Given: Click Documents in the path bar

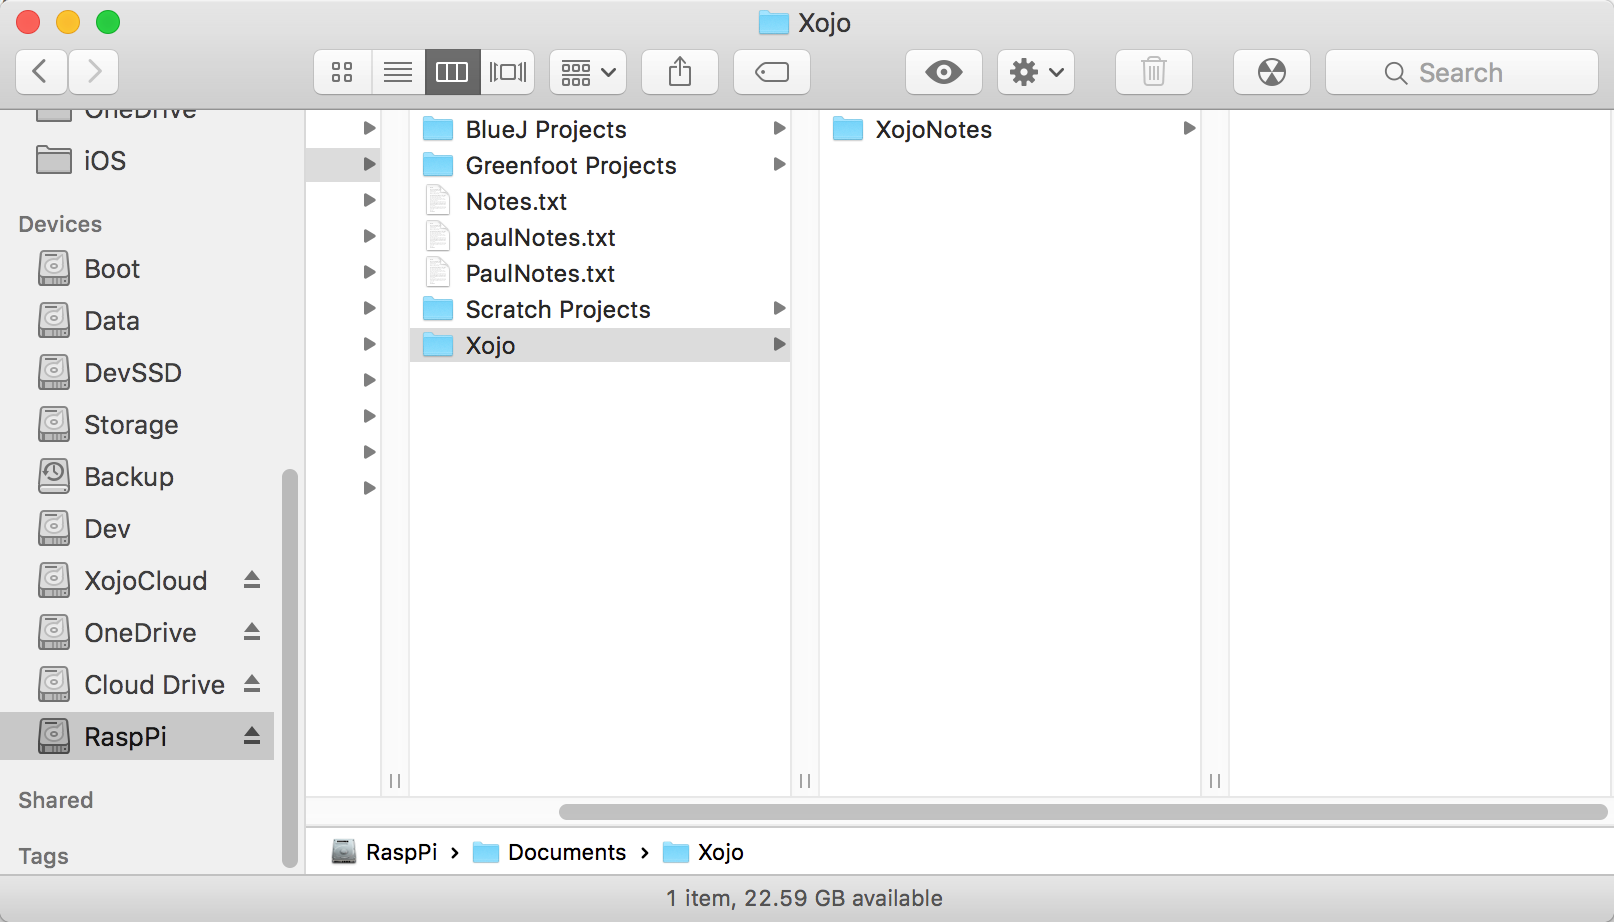Looking at the screenshot, I should 566,852.
